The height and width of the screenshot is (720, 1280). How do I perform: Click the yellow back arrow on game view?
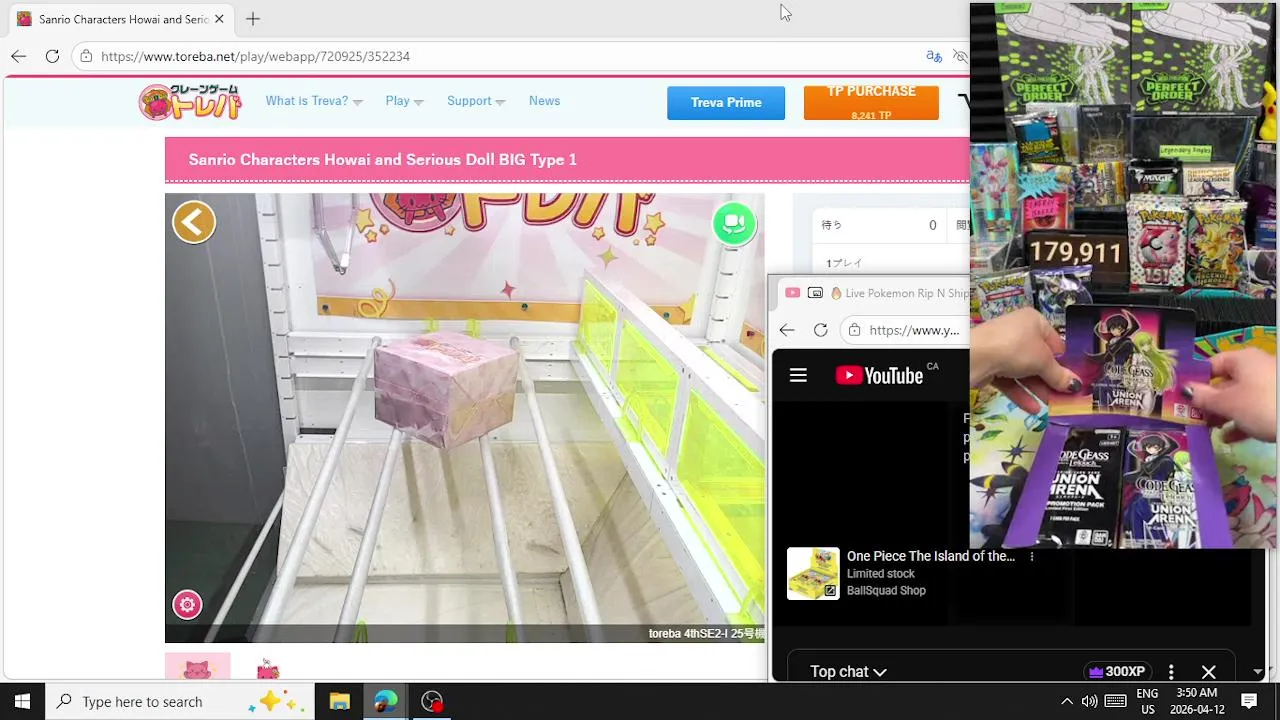click(x=194, y=222)
